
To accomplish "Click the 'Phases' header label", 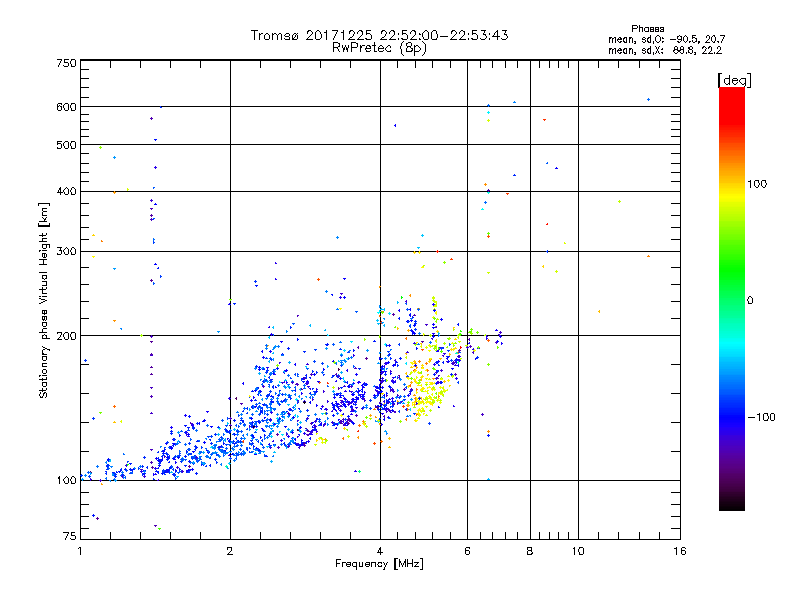I will pyautogui.click(x=647, y=29).
